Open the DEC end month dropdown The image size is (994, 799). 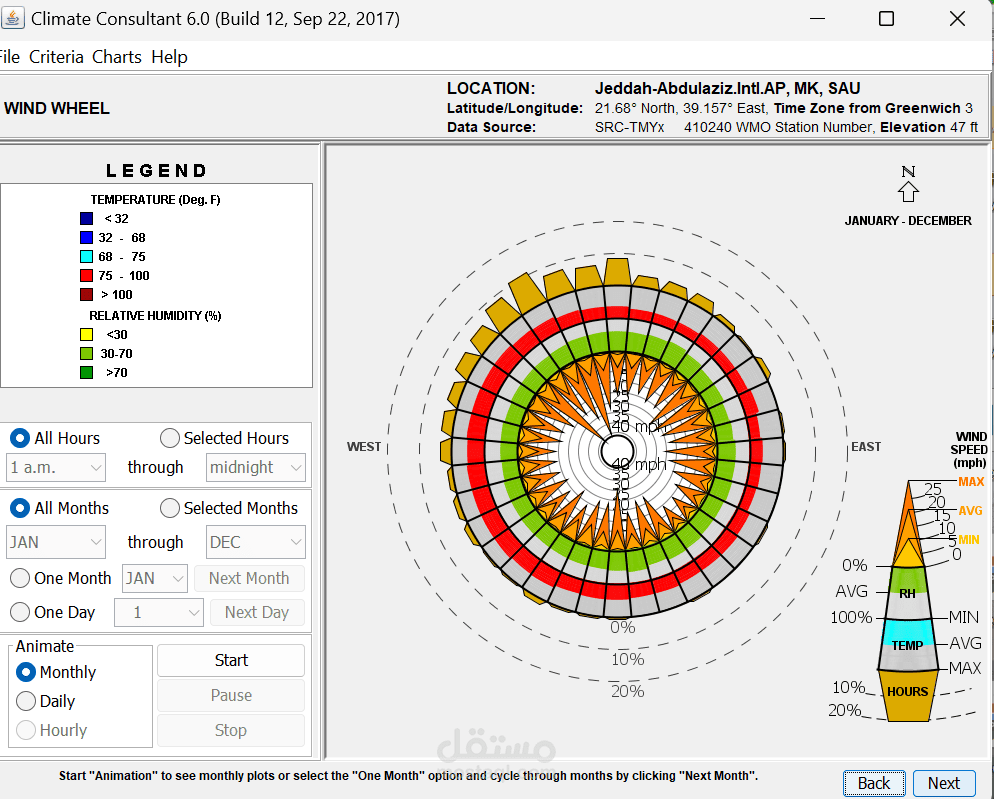pyautogui.click(x=255, y=542)
